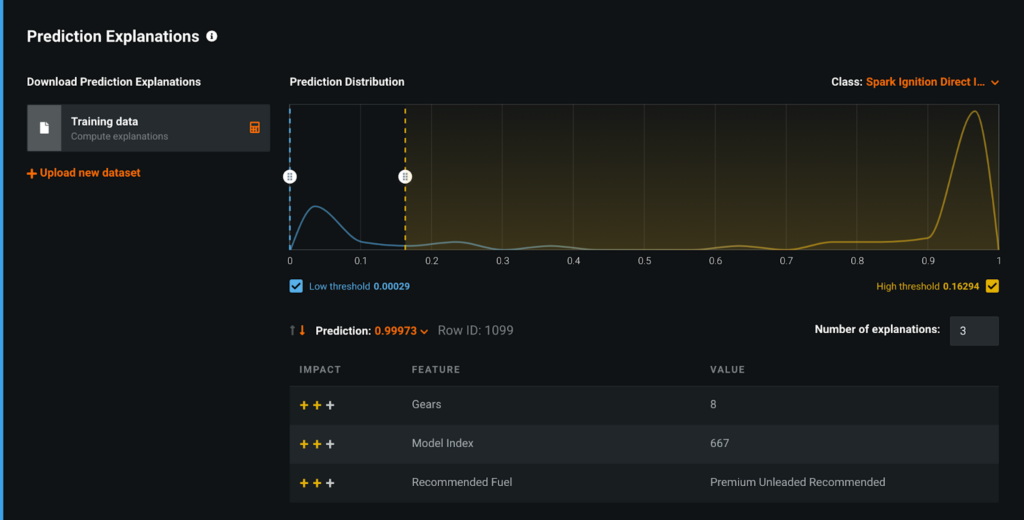1024x520 pixels.
Task: Click the calculator icon for Training data
Action: 255,127
